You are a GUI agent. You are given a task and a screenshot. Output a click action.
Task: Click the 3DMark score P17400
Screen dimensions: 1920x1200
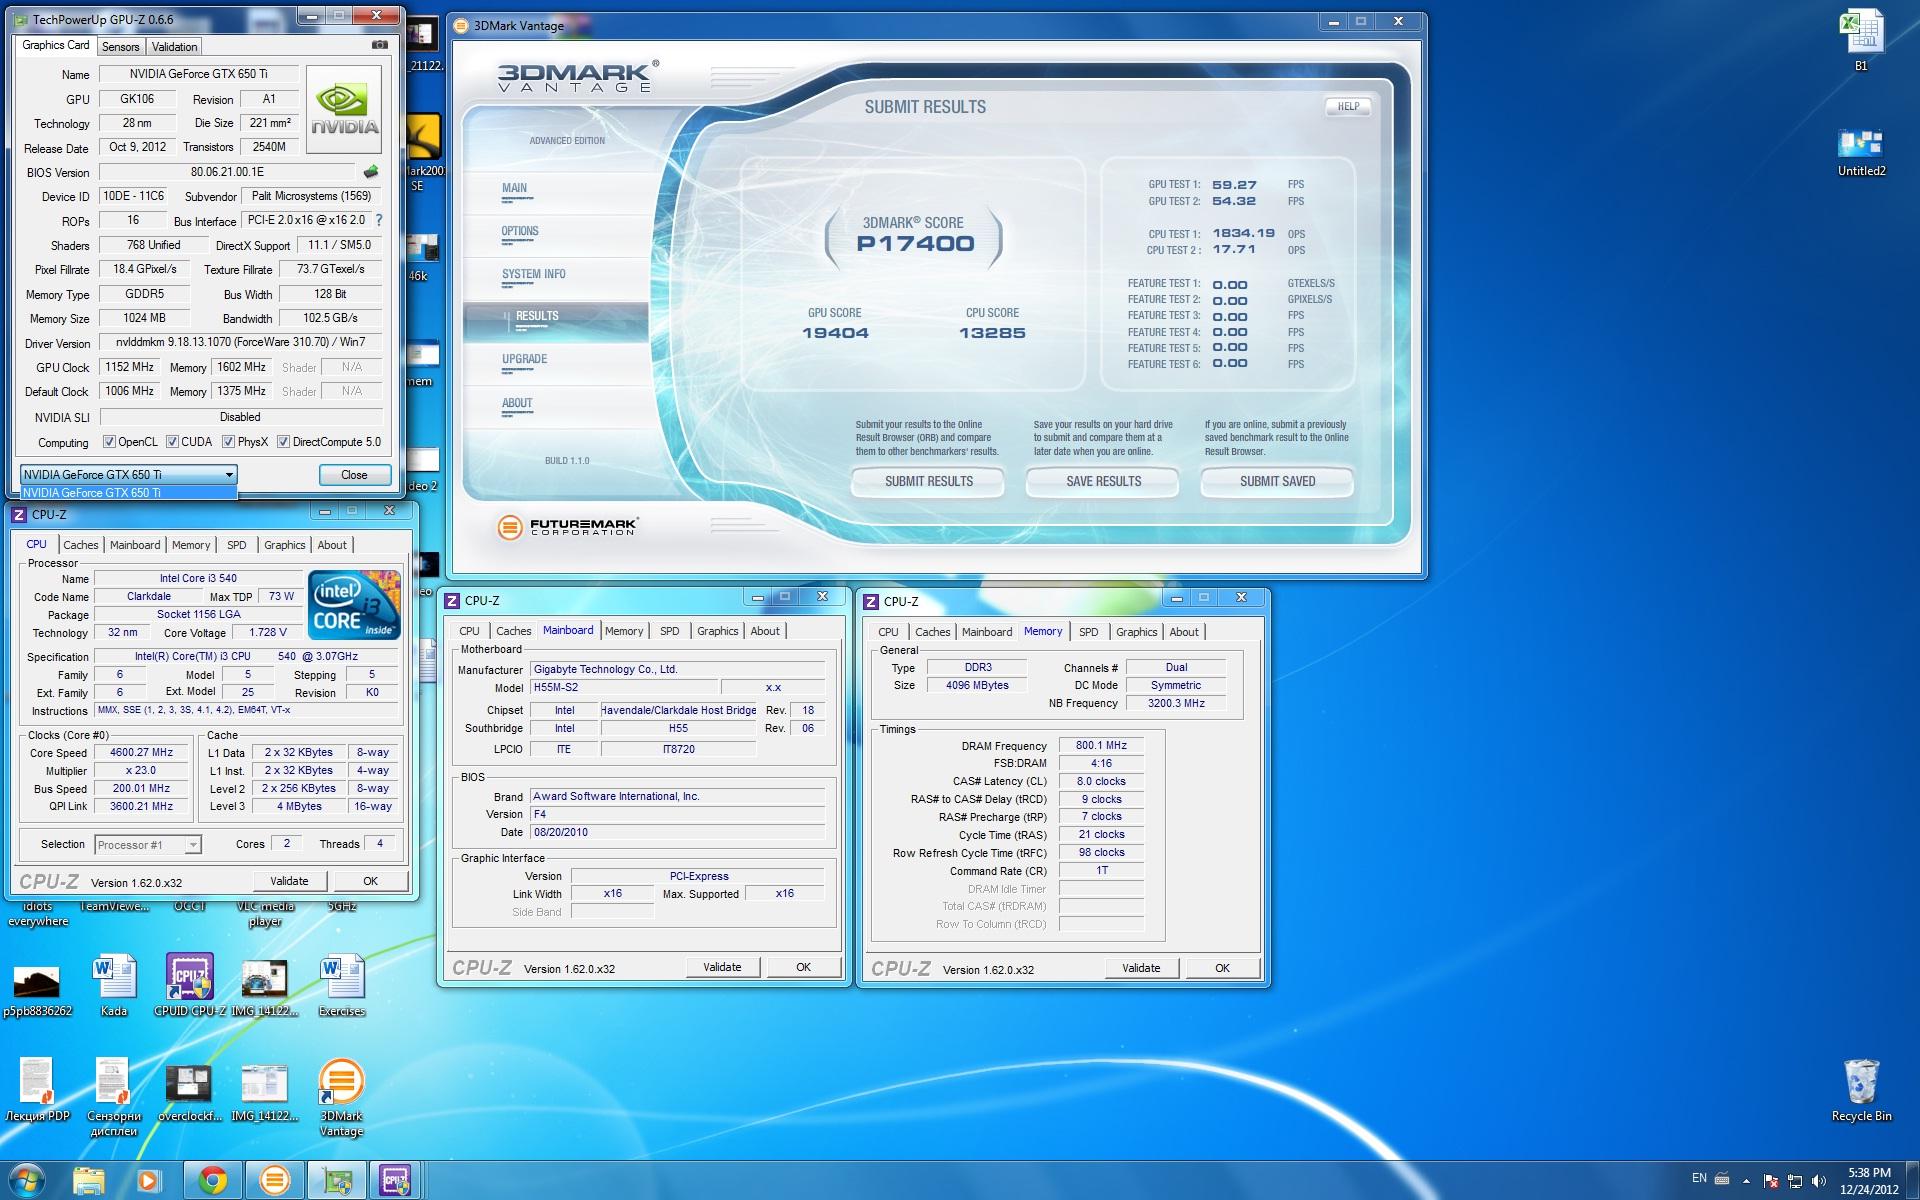pyautogui.click(x=915, y=243)
